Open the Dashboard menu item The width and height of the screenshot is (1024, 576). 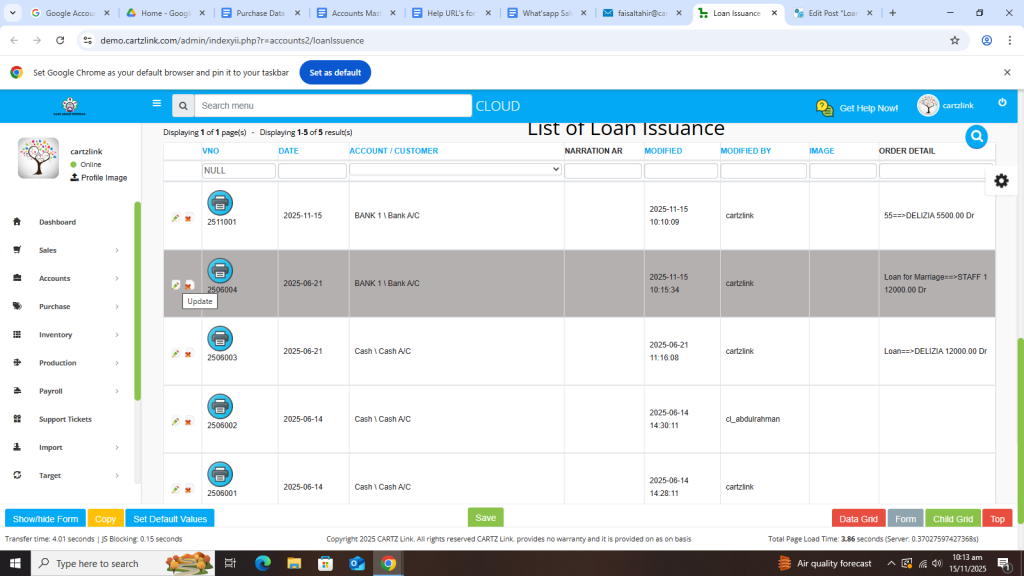click(57, 222)
